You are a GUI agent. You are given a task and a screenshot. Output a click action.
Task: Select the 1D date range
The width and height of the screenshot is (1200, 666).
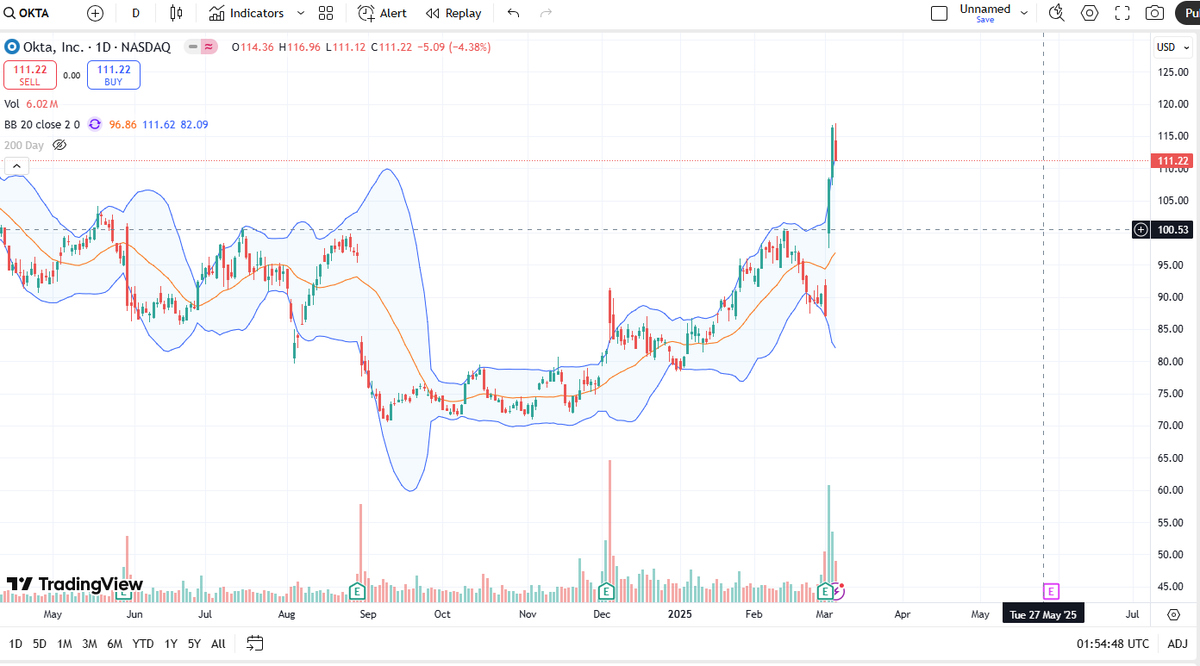tap(14, 643)
